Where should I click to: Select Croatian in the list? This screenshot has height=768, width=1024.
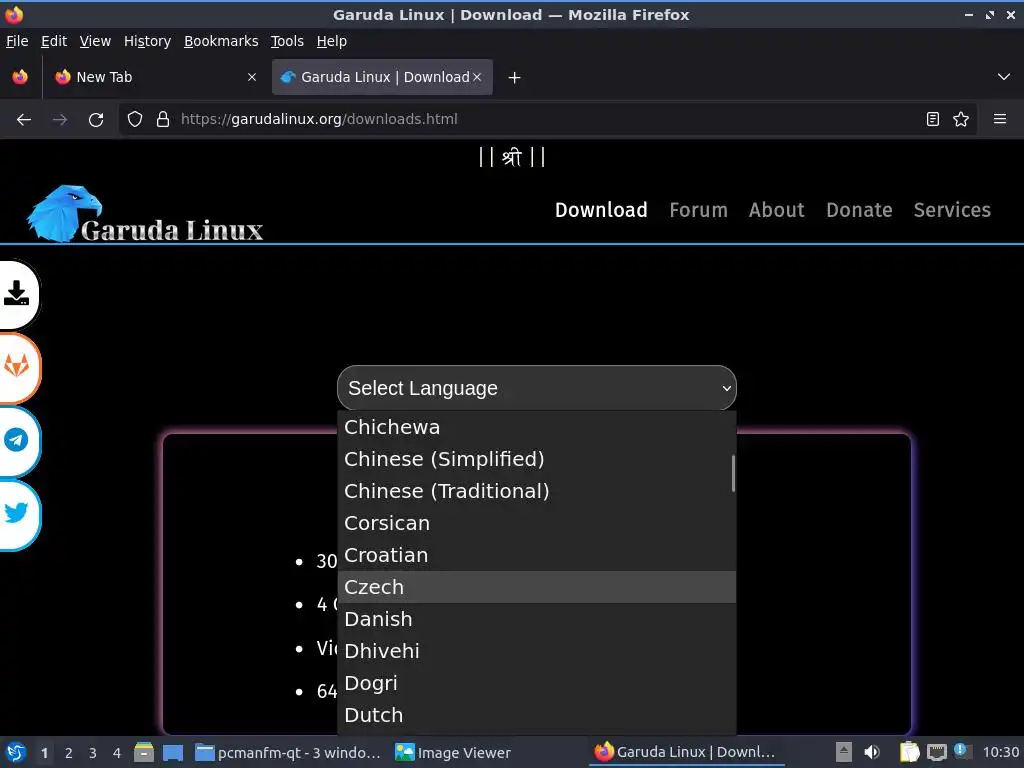537,555
